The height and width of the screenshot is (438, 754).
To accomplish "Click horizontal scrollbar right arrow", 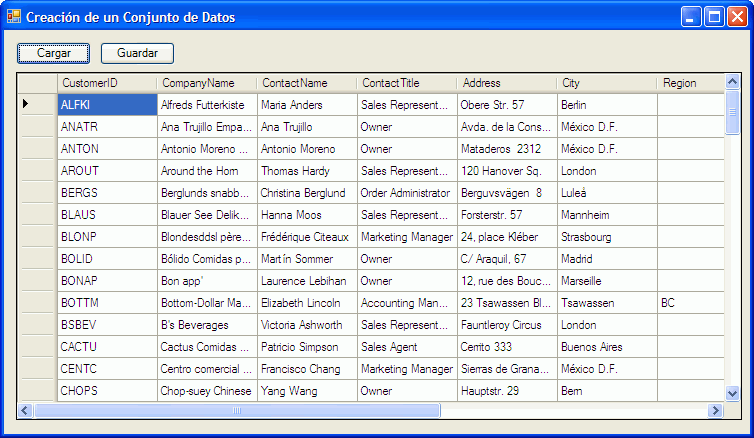I will (x=715, y=410).
